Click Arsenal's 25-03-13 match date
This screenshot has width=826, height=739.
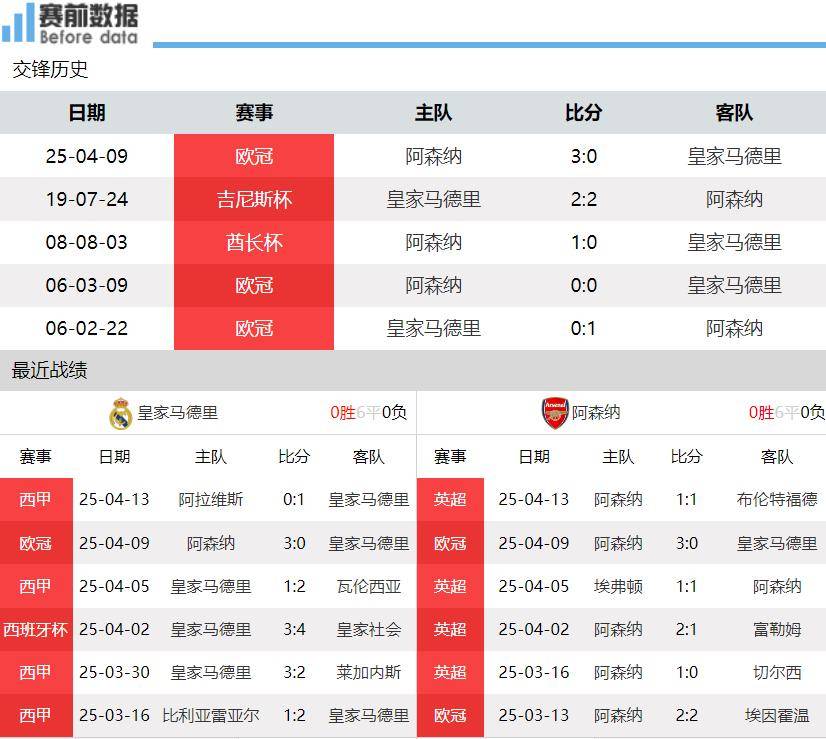coord(534,715)
